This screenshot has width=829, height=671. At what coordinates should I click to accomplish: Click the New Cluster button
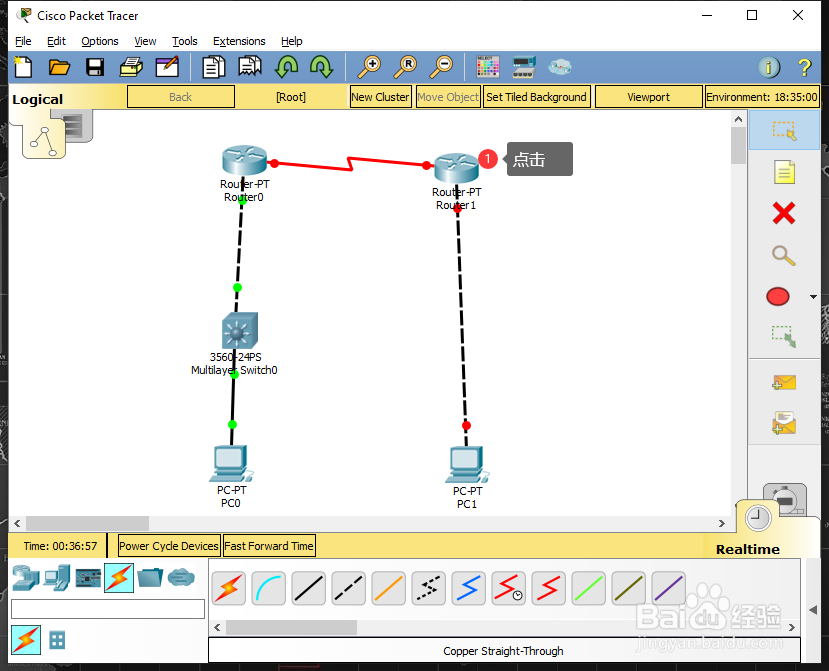380,97
